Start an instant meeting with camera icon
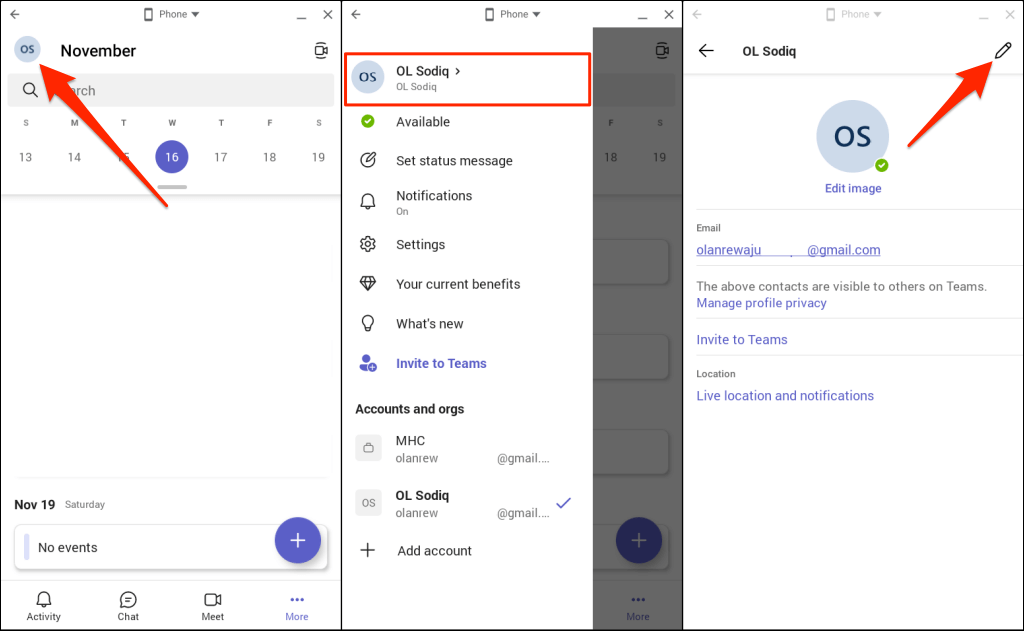1024x631 pixels. 321,50
